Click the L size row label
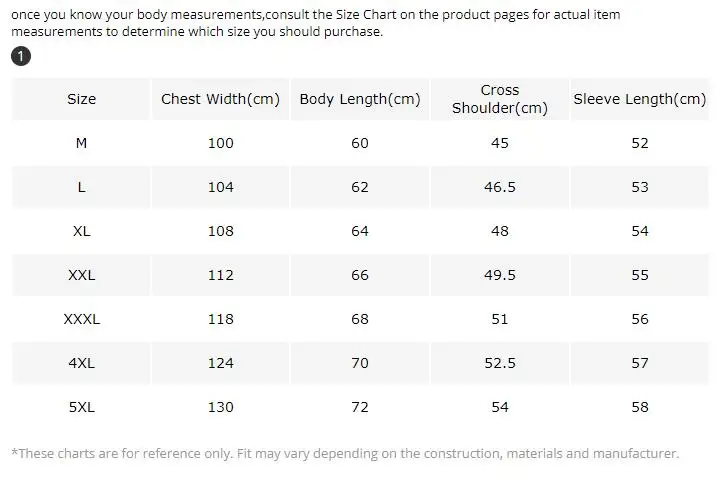Screen dimensions: 717x487 click(x=81, y=187)
